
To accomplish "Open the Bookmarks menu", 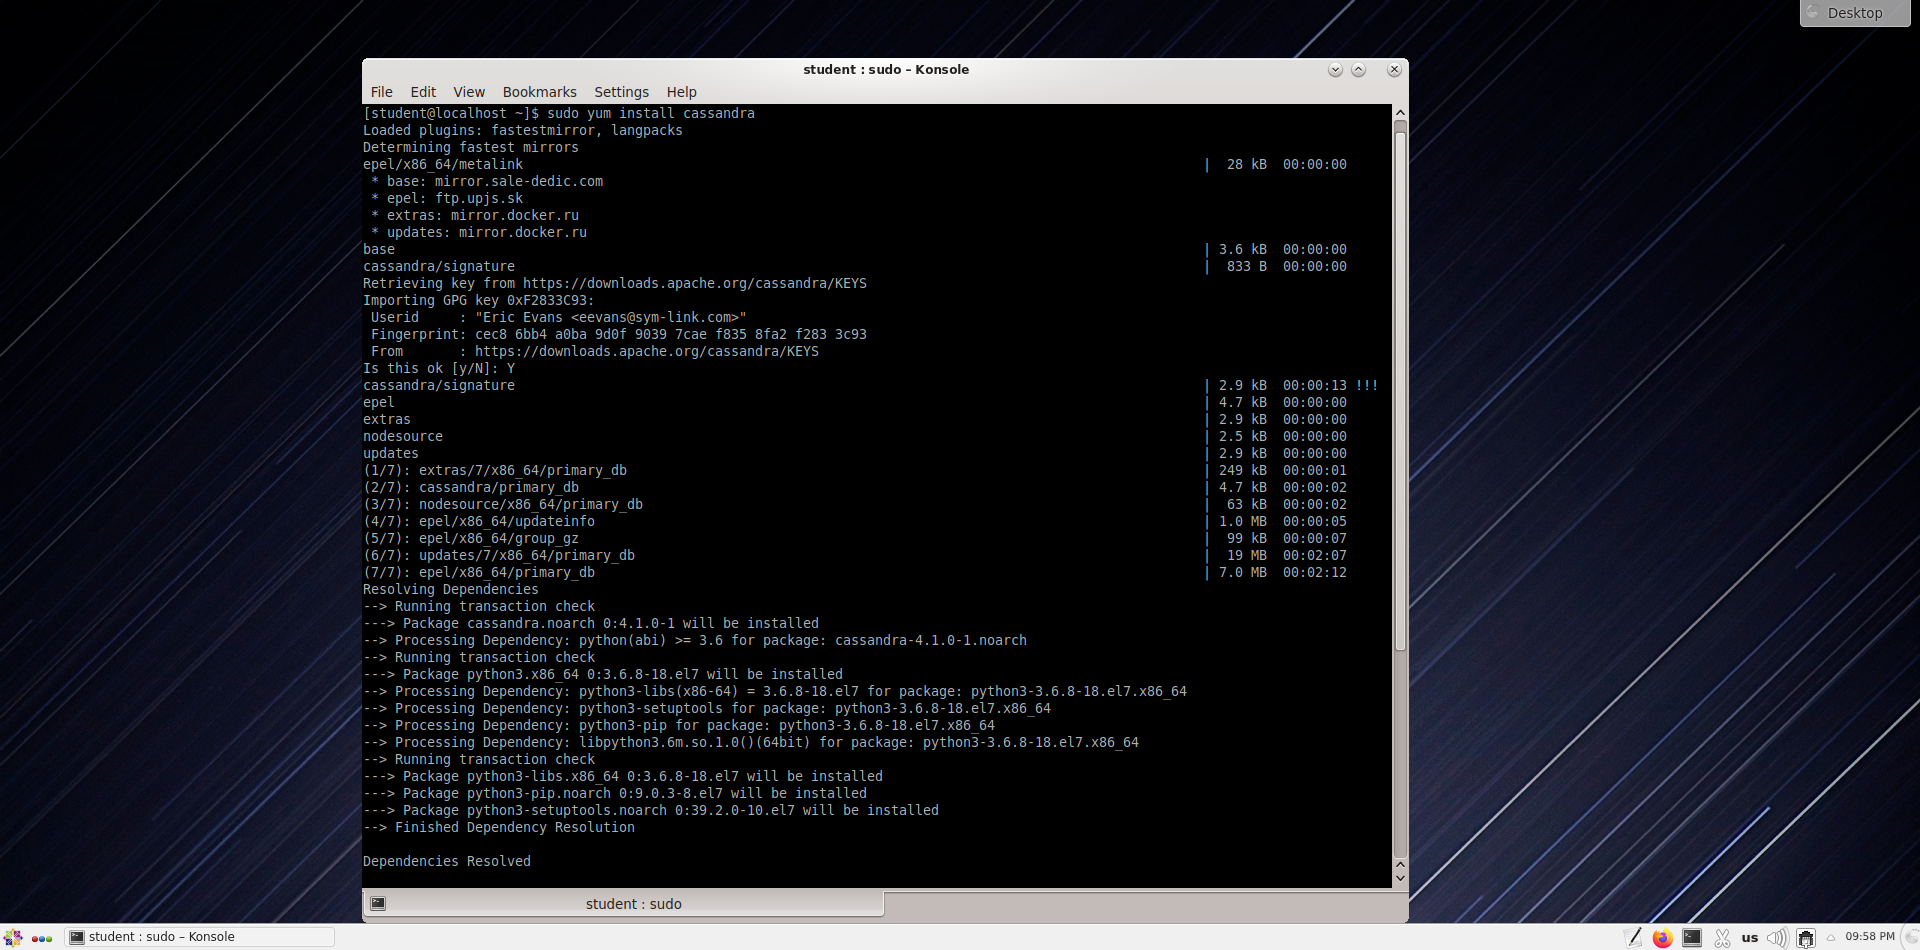I will (539, 92).
